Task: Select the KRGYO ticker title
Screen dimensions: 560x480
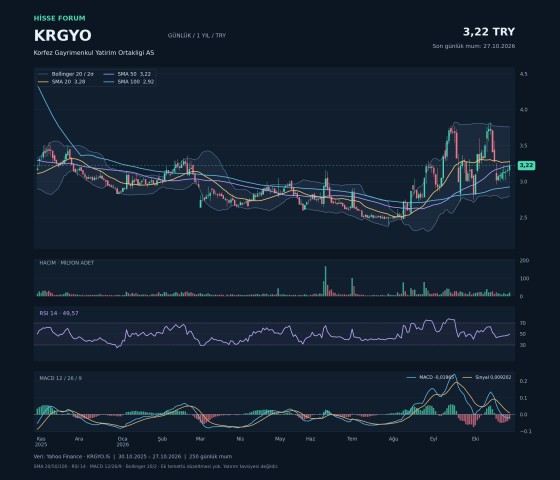Action: pos(63,36)
